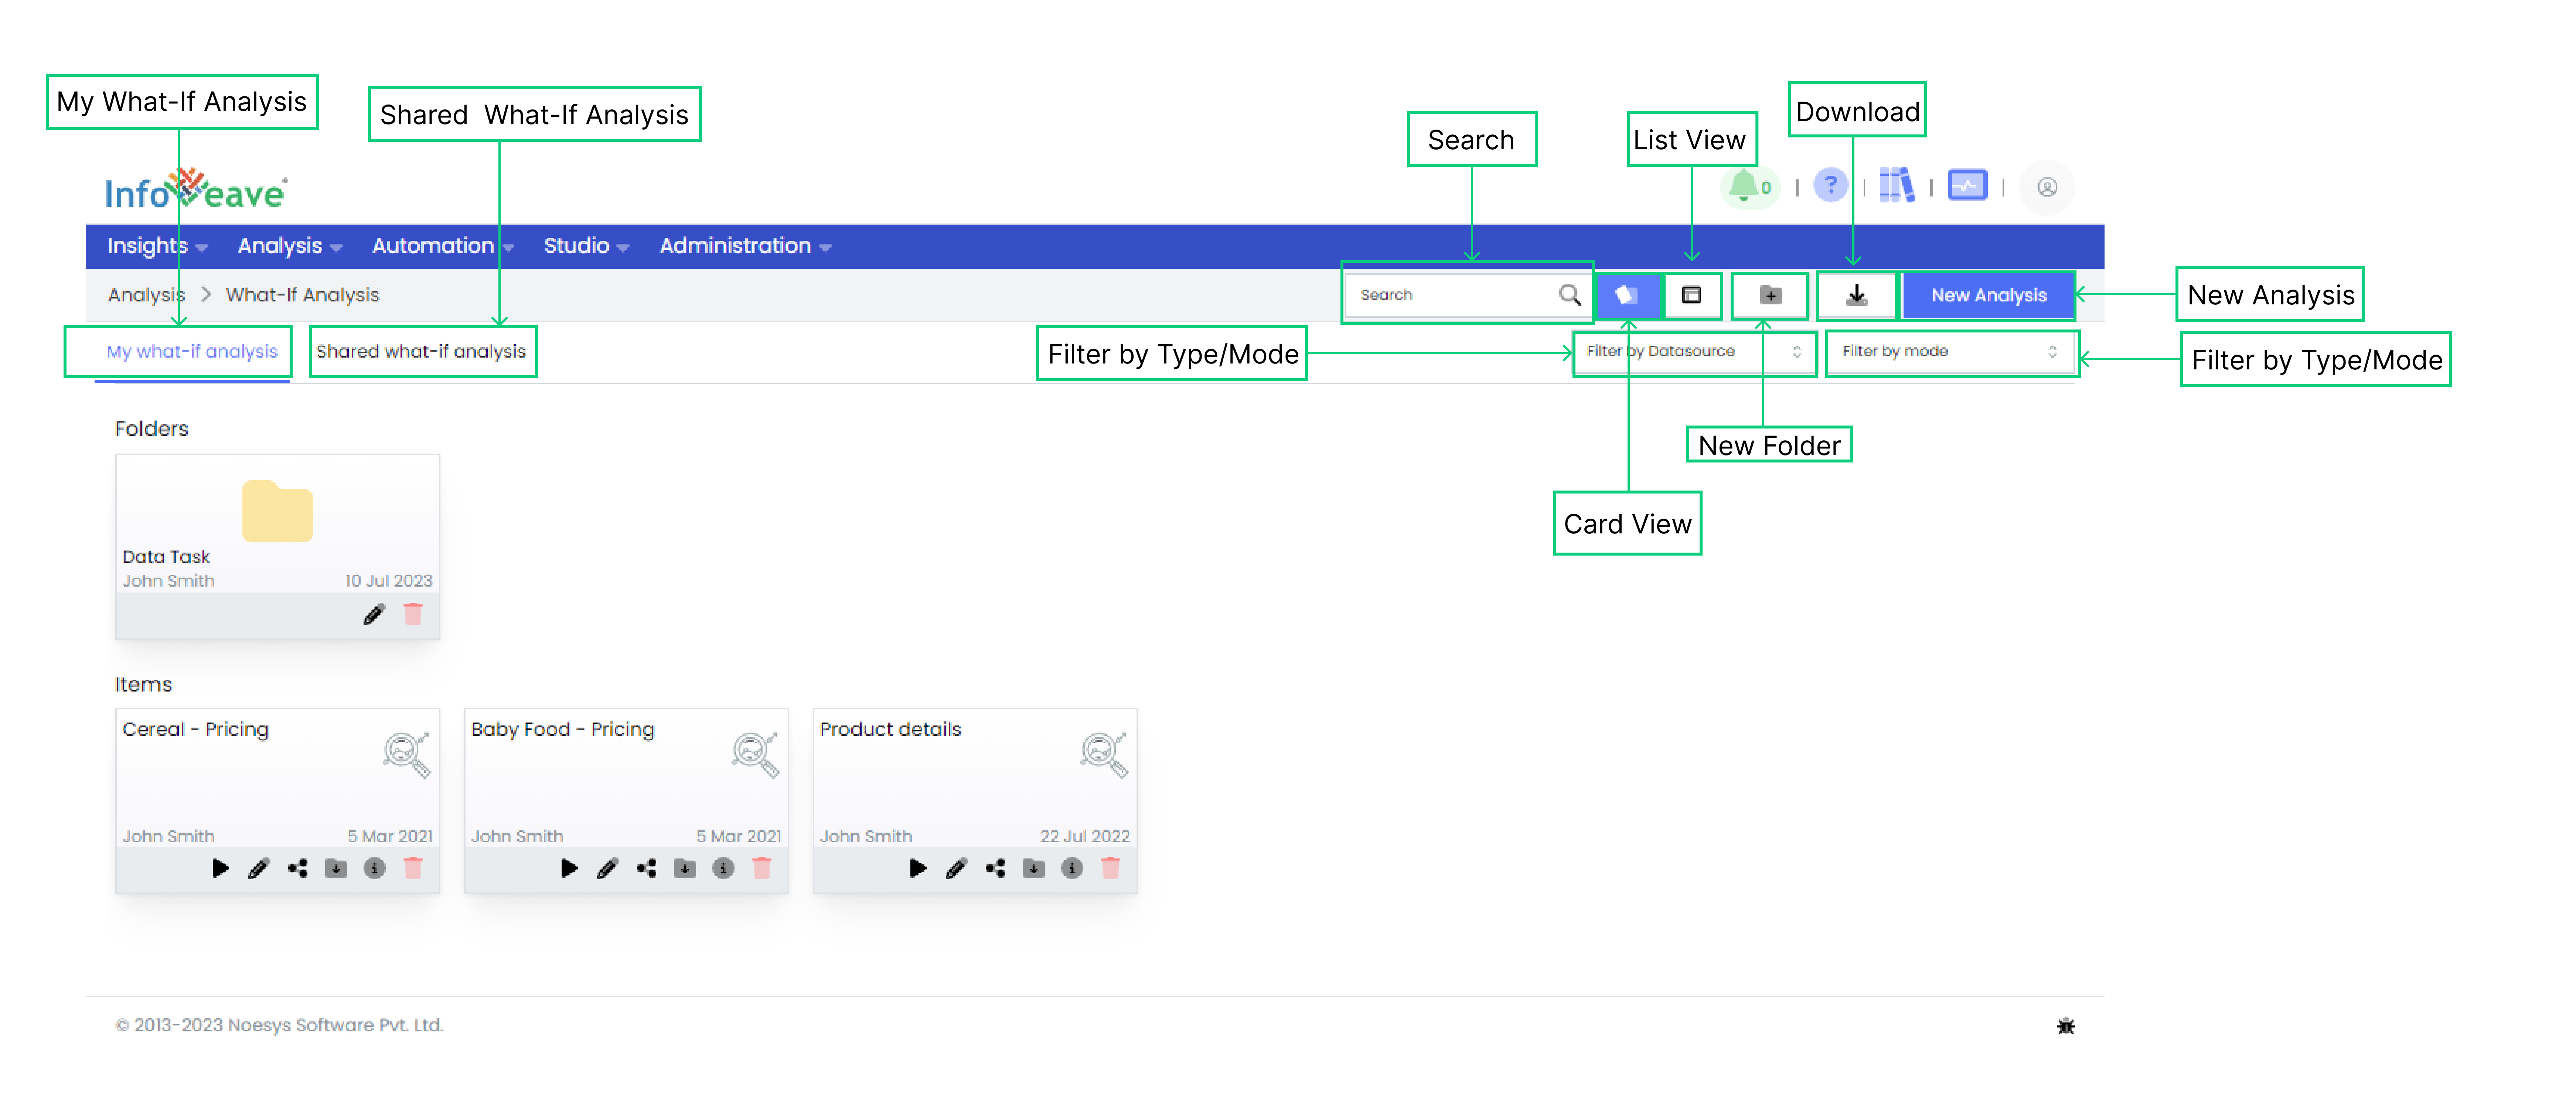Share the Product details analysis
Screen dimensions: 2576x1120
(x=995, y=868)
